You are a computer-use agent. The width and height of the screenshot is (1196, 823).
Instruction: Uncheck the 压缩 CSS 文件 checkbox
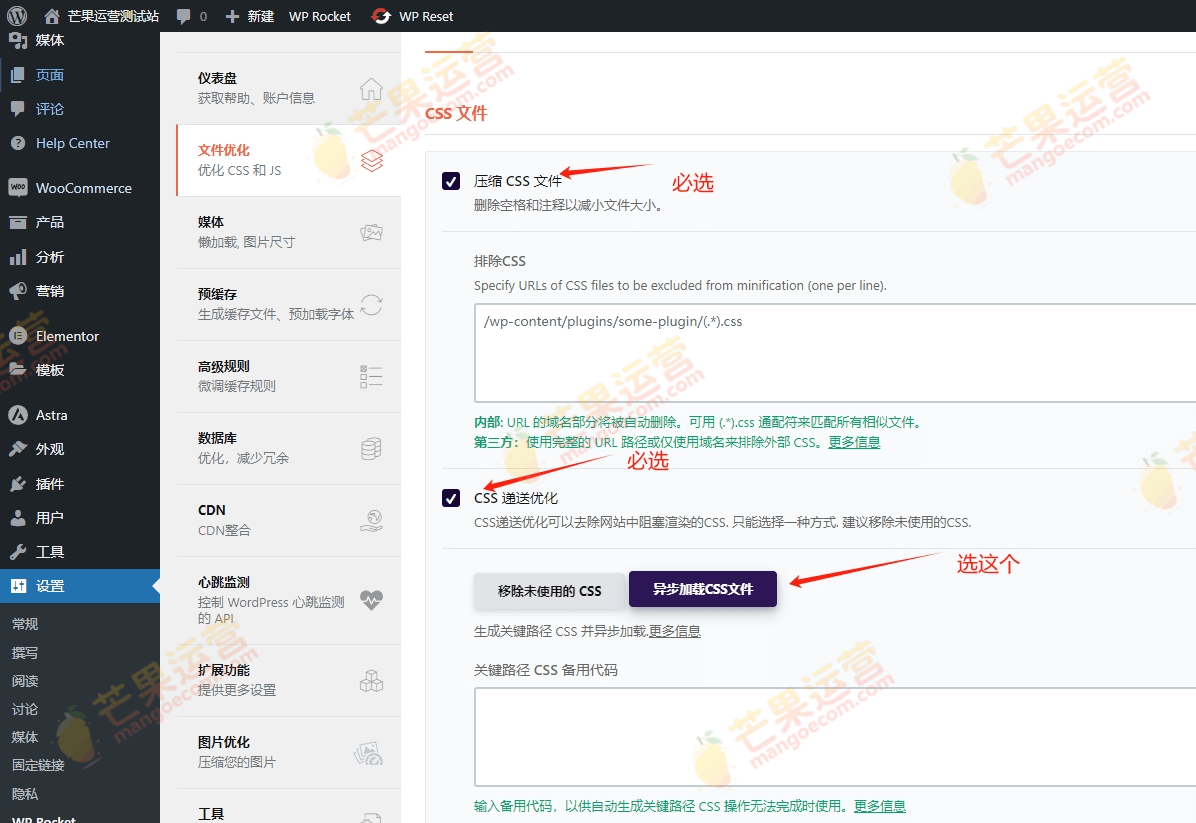[451, 181]
